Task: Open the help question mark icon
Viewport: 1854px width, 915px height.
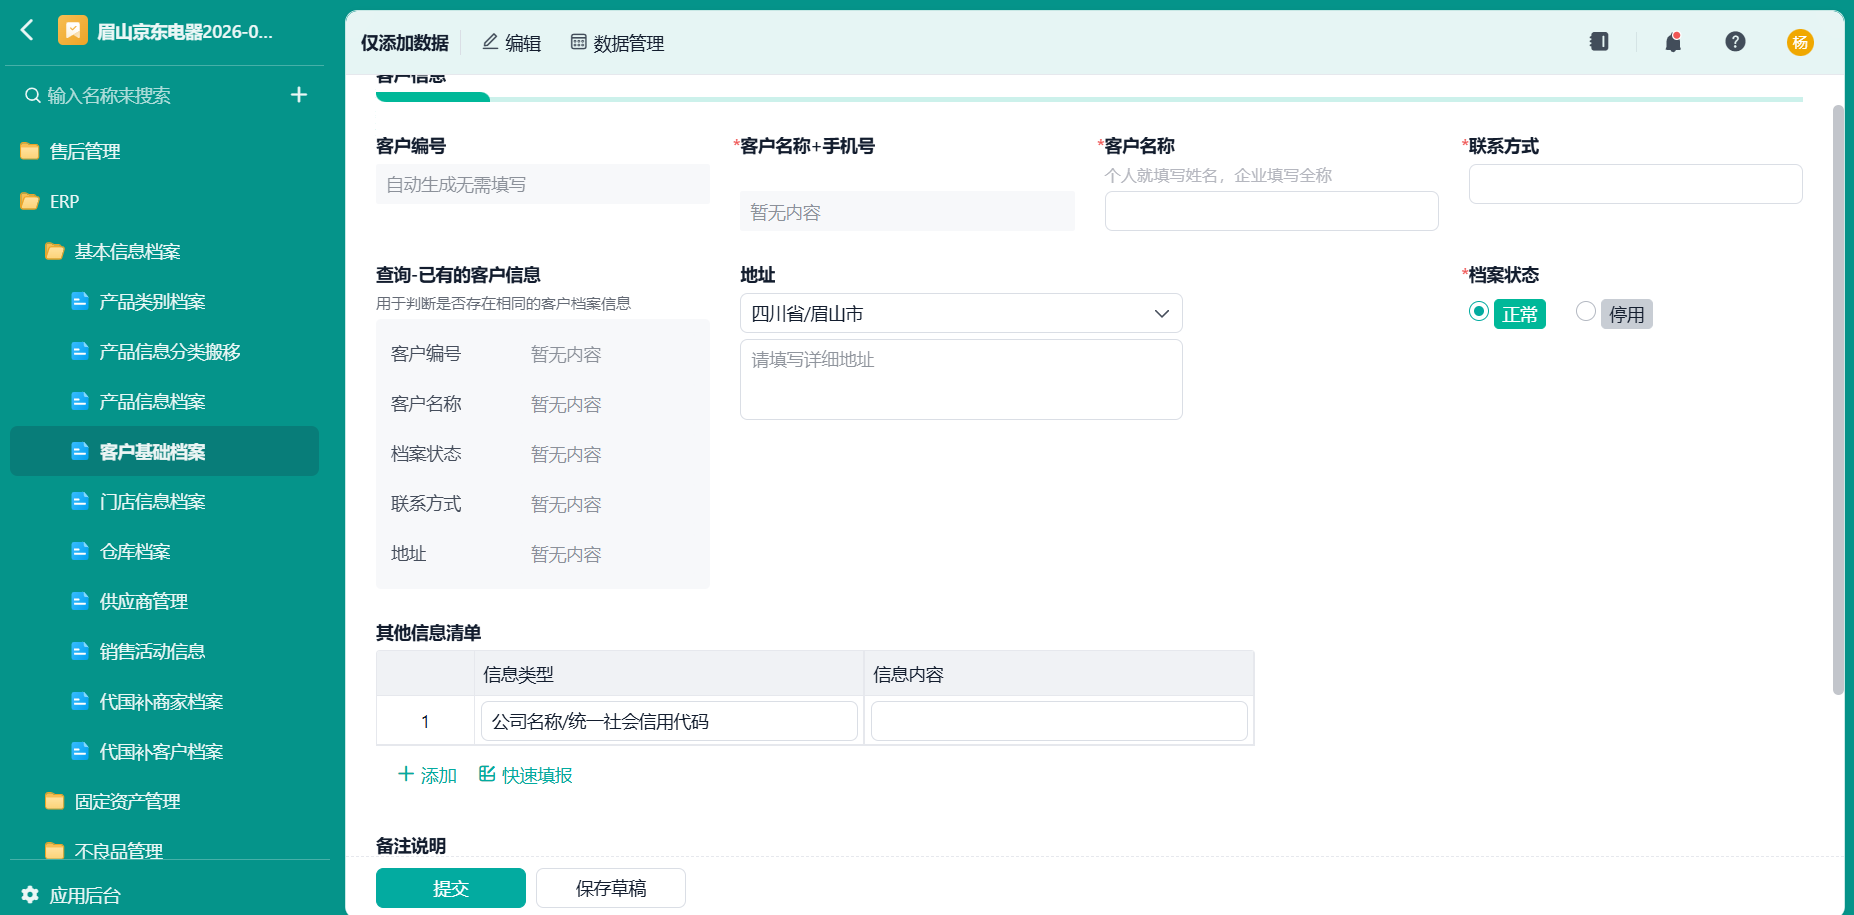Action: 1735,42
